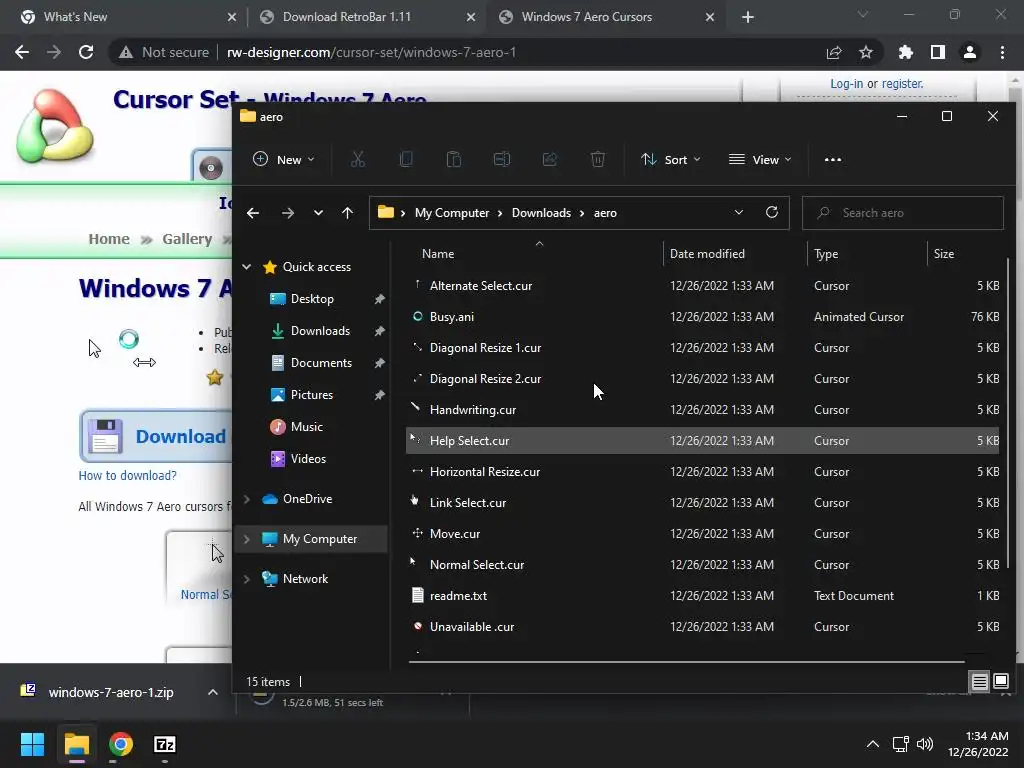The width and height of the screenshot is (1024, 768).
Task: Open the Sort dropdown
Action: [x=671, y=159]
